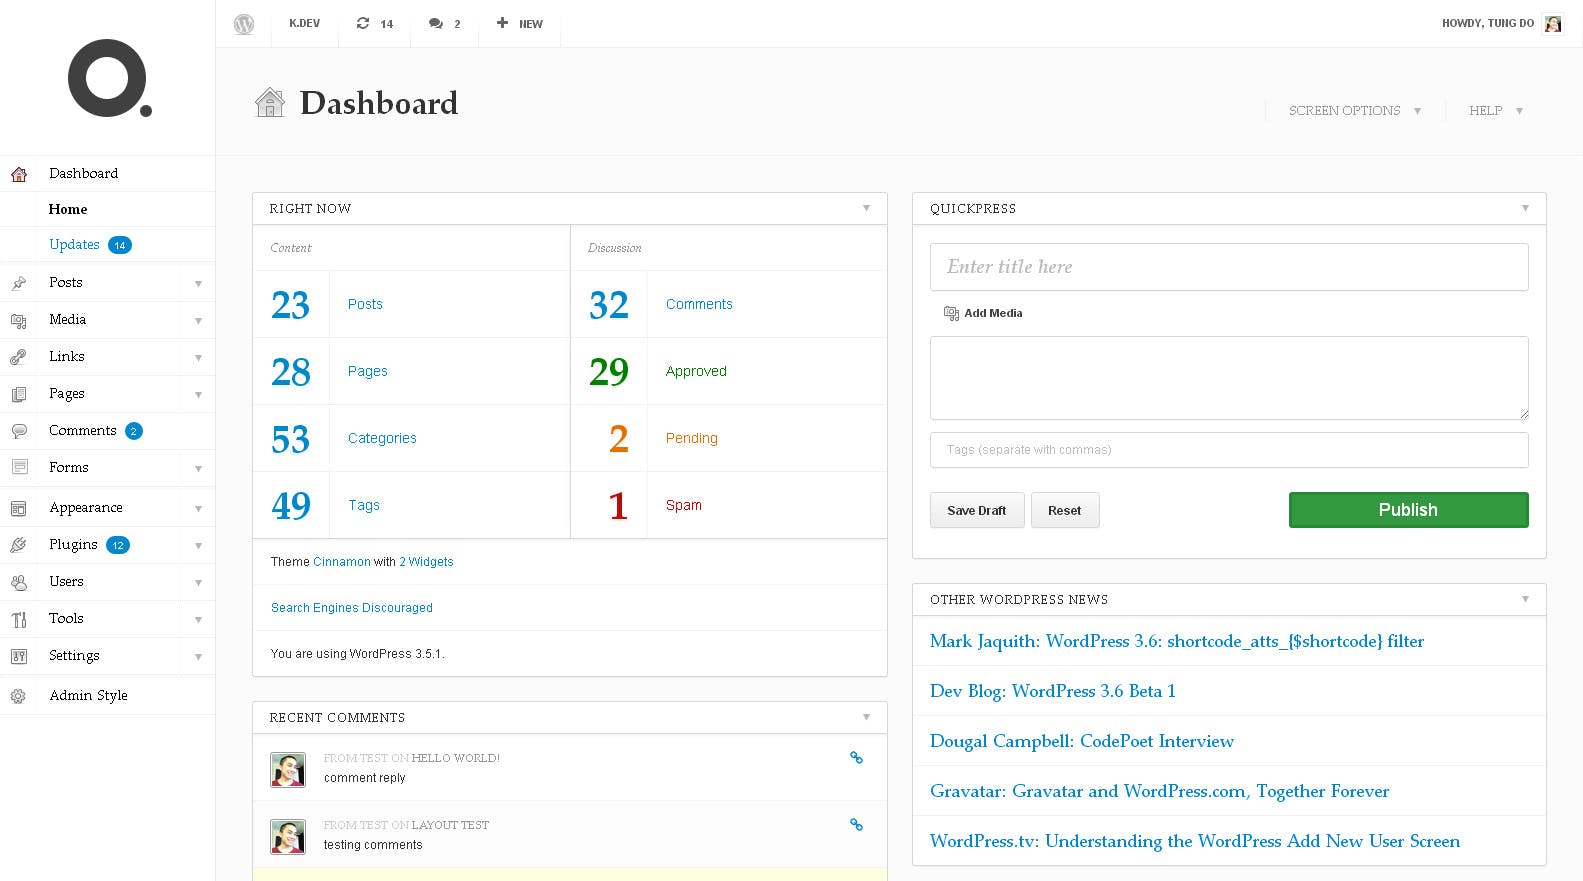Open the Users menu item

66,581
